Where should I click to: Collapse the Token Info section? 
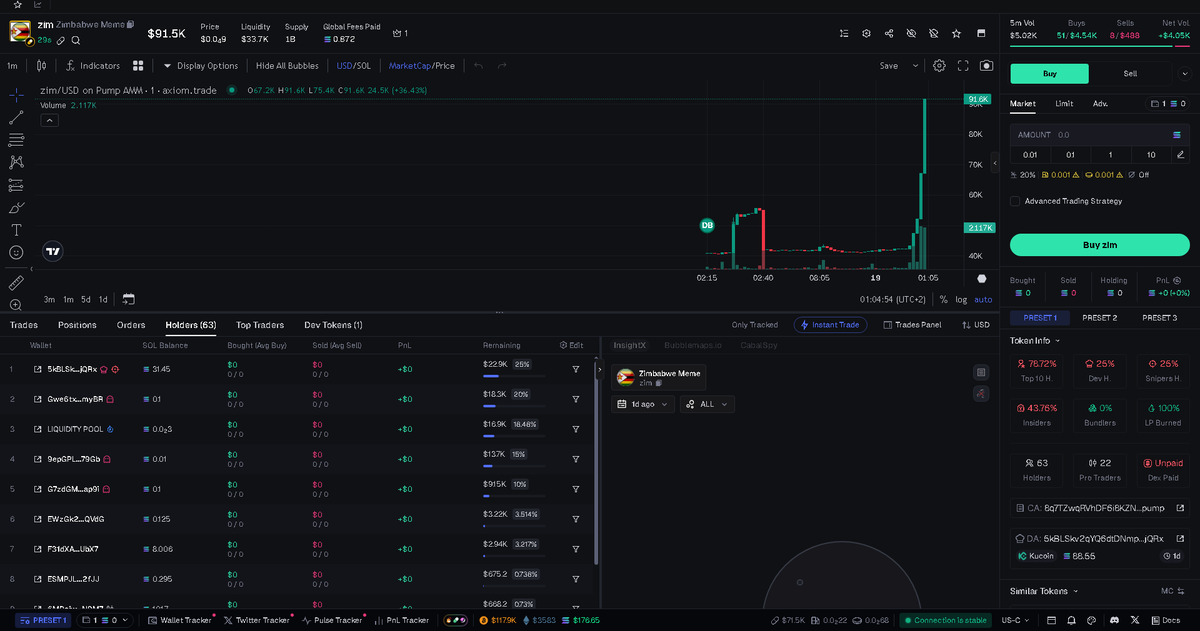point(1034,341)
